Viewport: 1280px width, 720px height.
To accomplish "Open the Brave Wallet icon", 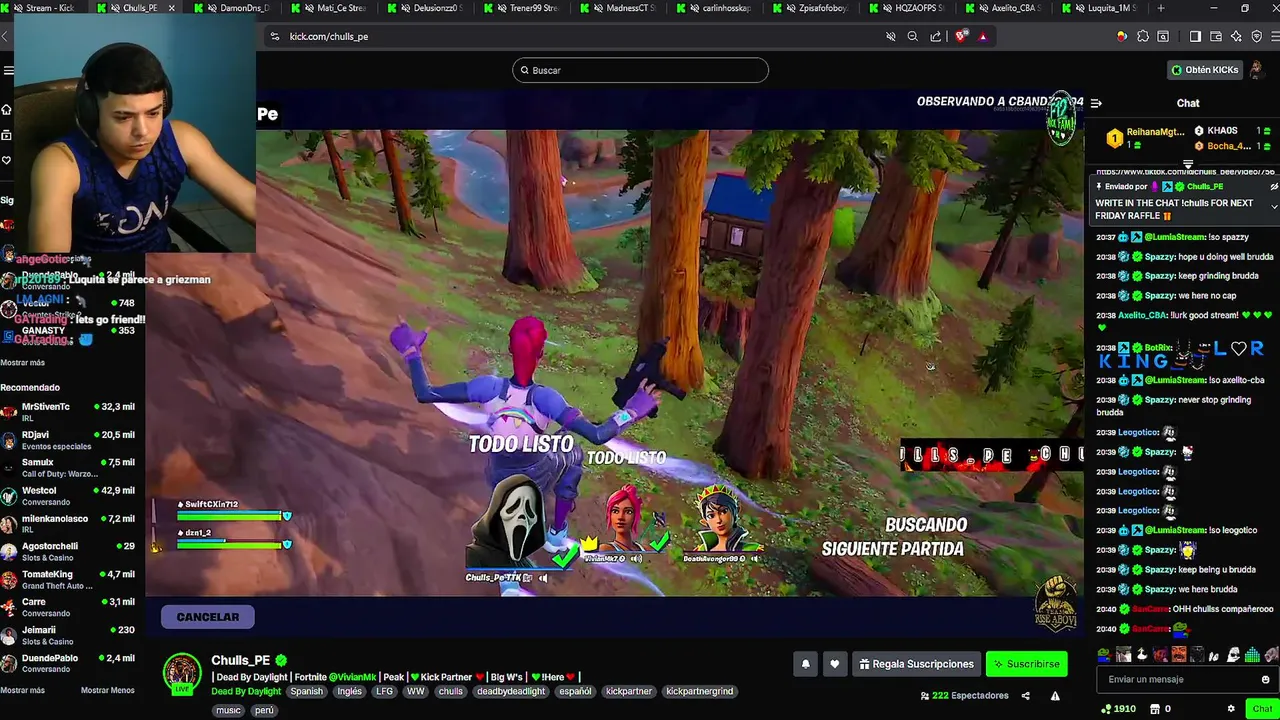I will coord(1216,36).
